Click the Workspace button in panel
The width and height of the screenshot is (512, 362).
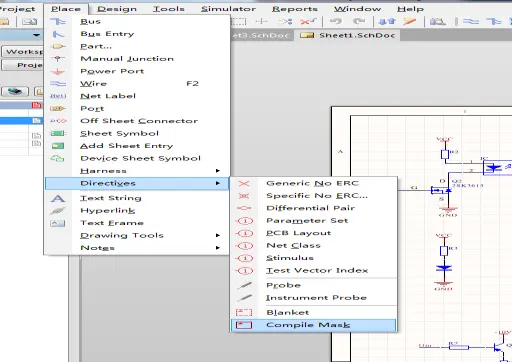[x=23, y=52]
